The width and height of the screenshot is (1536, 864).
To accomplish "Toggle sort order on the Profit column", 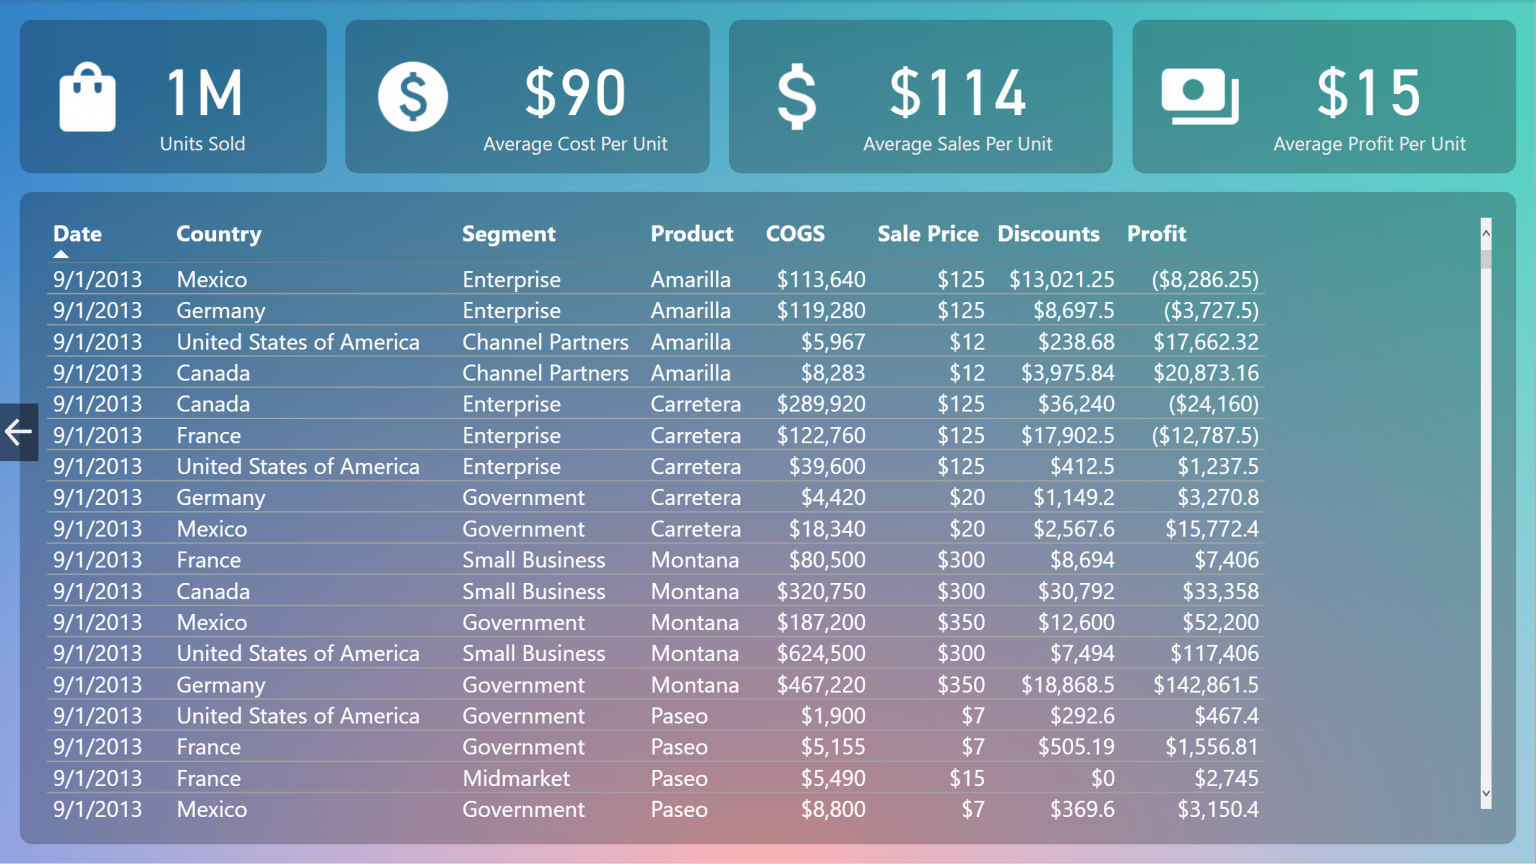I will tap(1156, 233).
